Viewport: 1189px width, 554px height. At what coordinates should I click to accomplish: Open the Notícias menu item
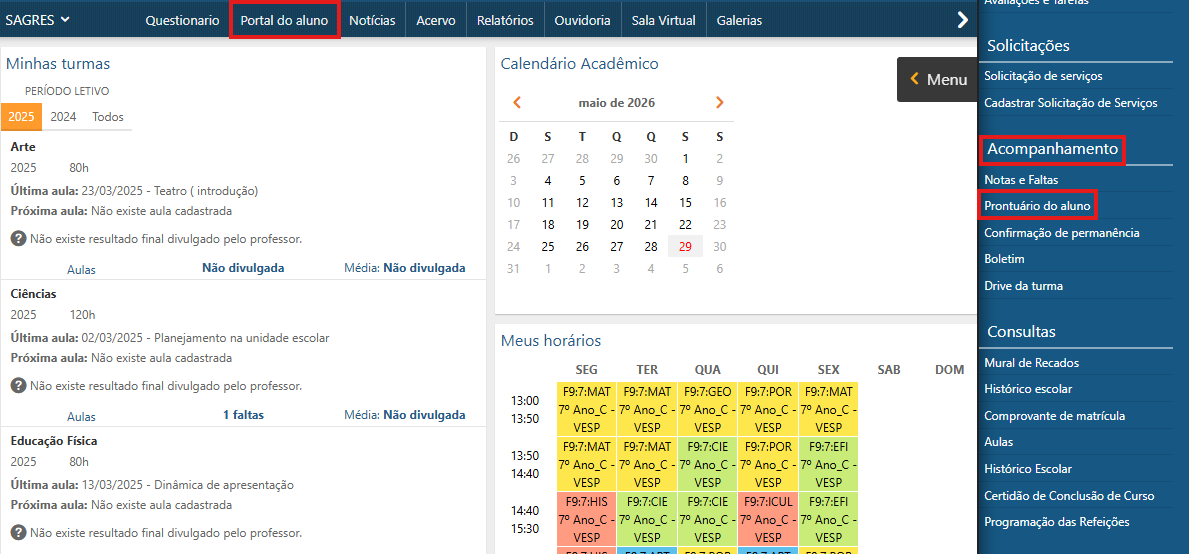(372, 20)
